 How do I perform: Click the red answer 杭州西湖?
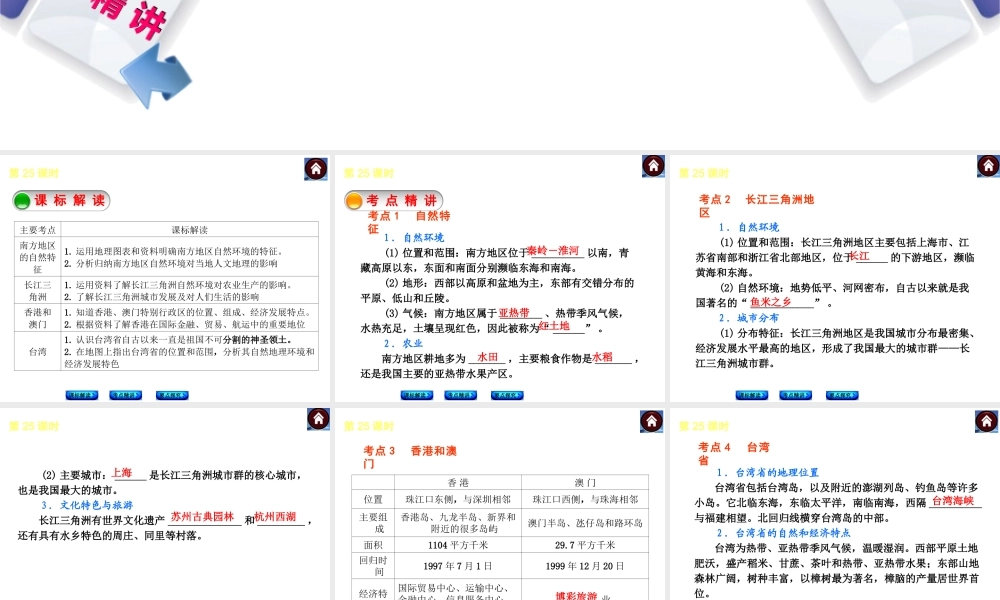point(276,516)
